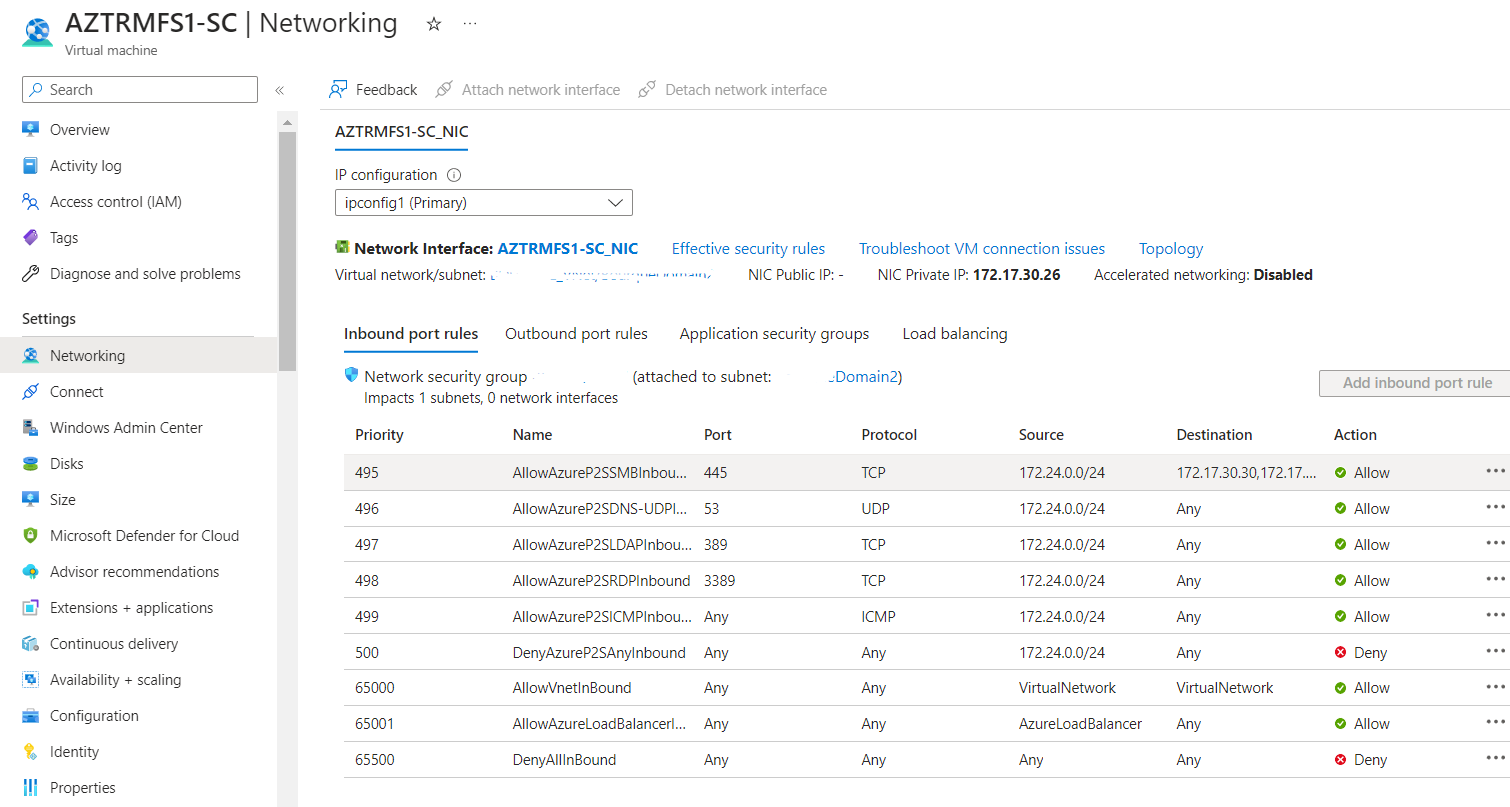Click inside the sidebar Search field
Image resolution: width=1510 pixels, height=807 pixels.
pos(140,90)
